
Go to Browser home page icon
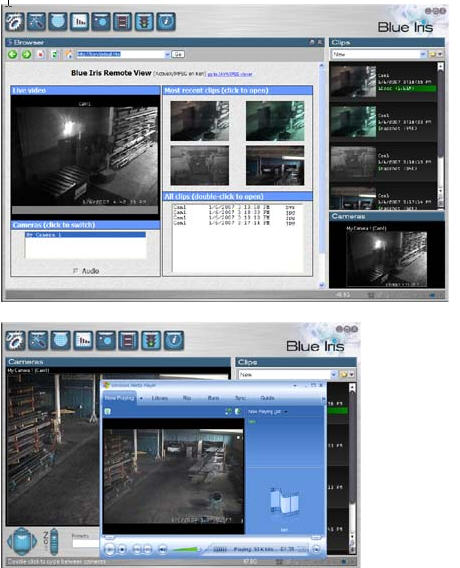(68, 54)
